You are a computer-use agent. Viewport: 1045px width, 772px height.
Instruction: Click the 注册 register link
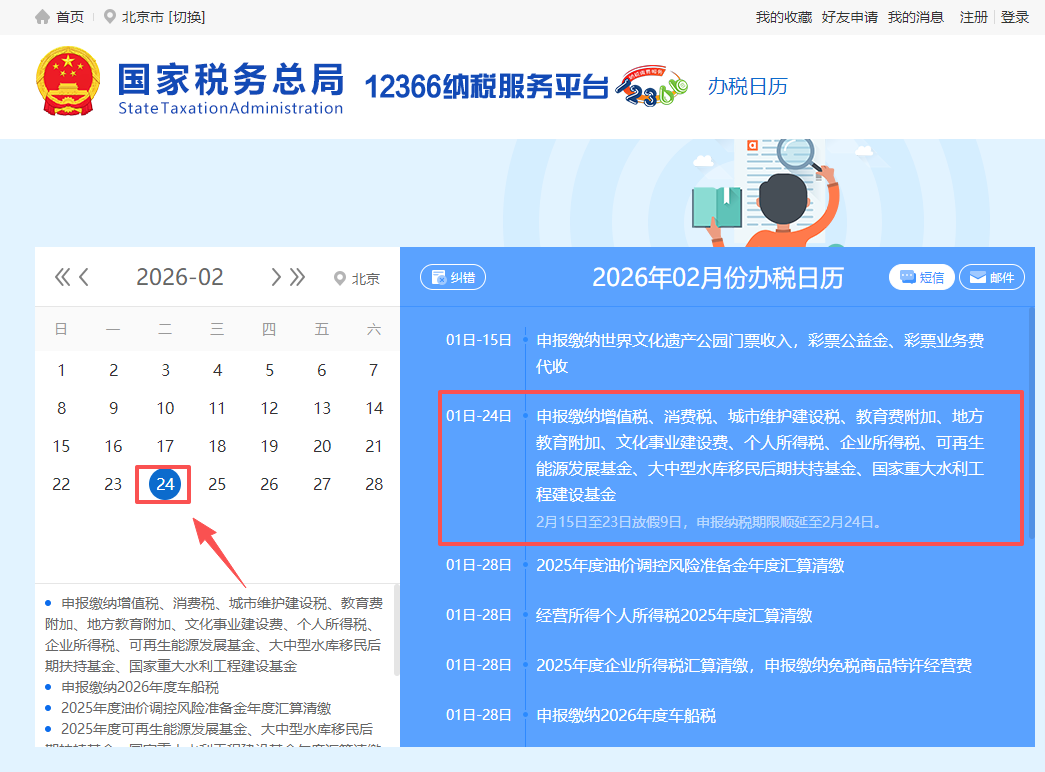(973, 17)
